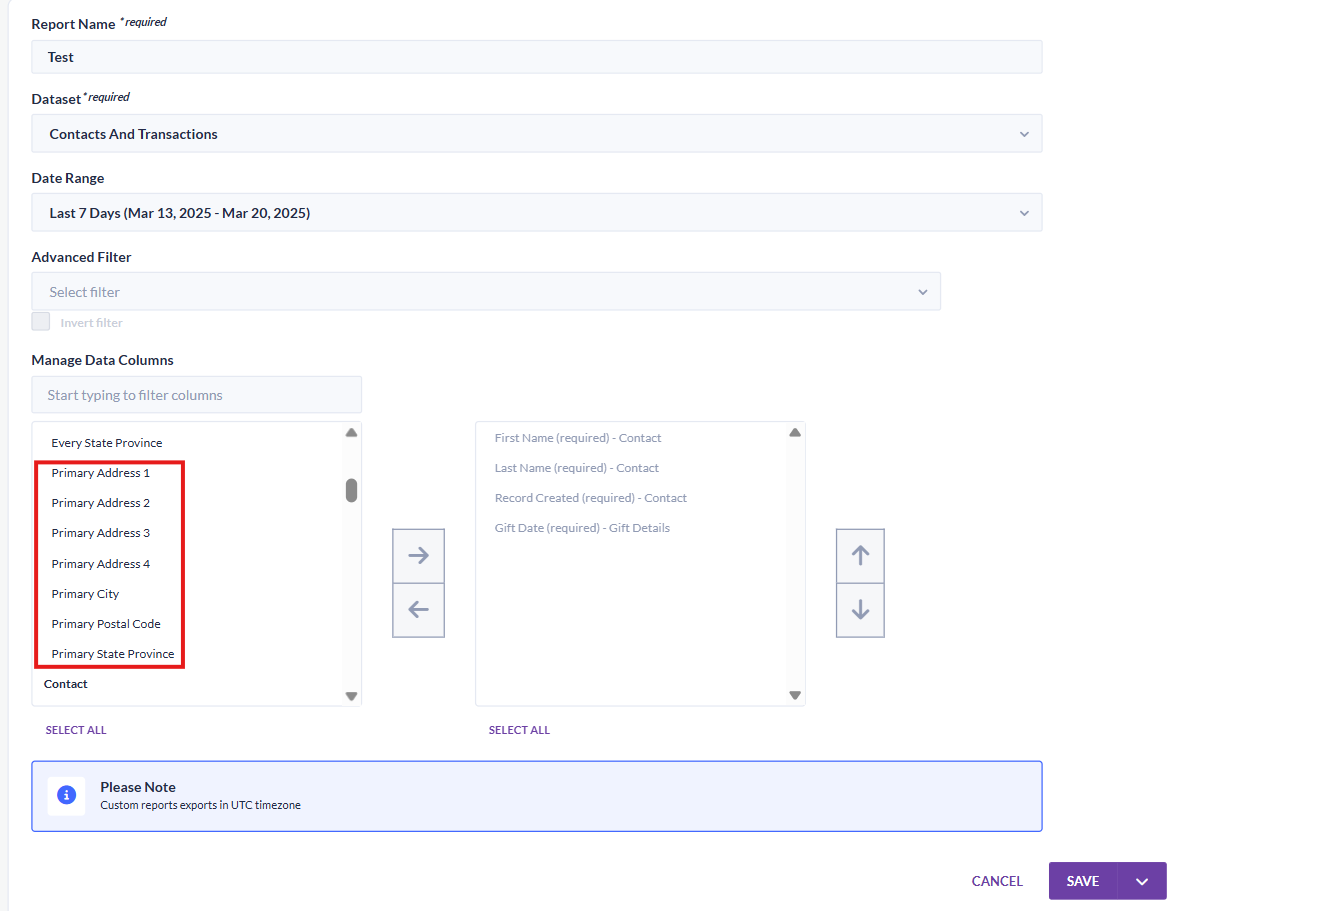Screen dimensions: 1340x911
Task: Select Primary Postal Code column
Action: click(106, 624)
